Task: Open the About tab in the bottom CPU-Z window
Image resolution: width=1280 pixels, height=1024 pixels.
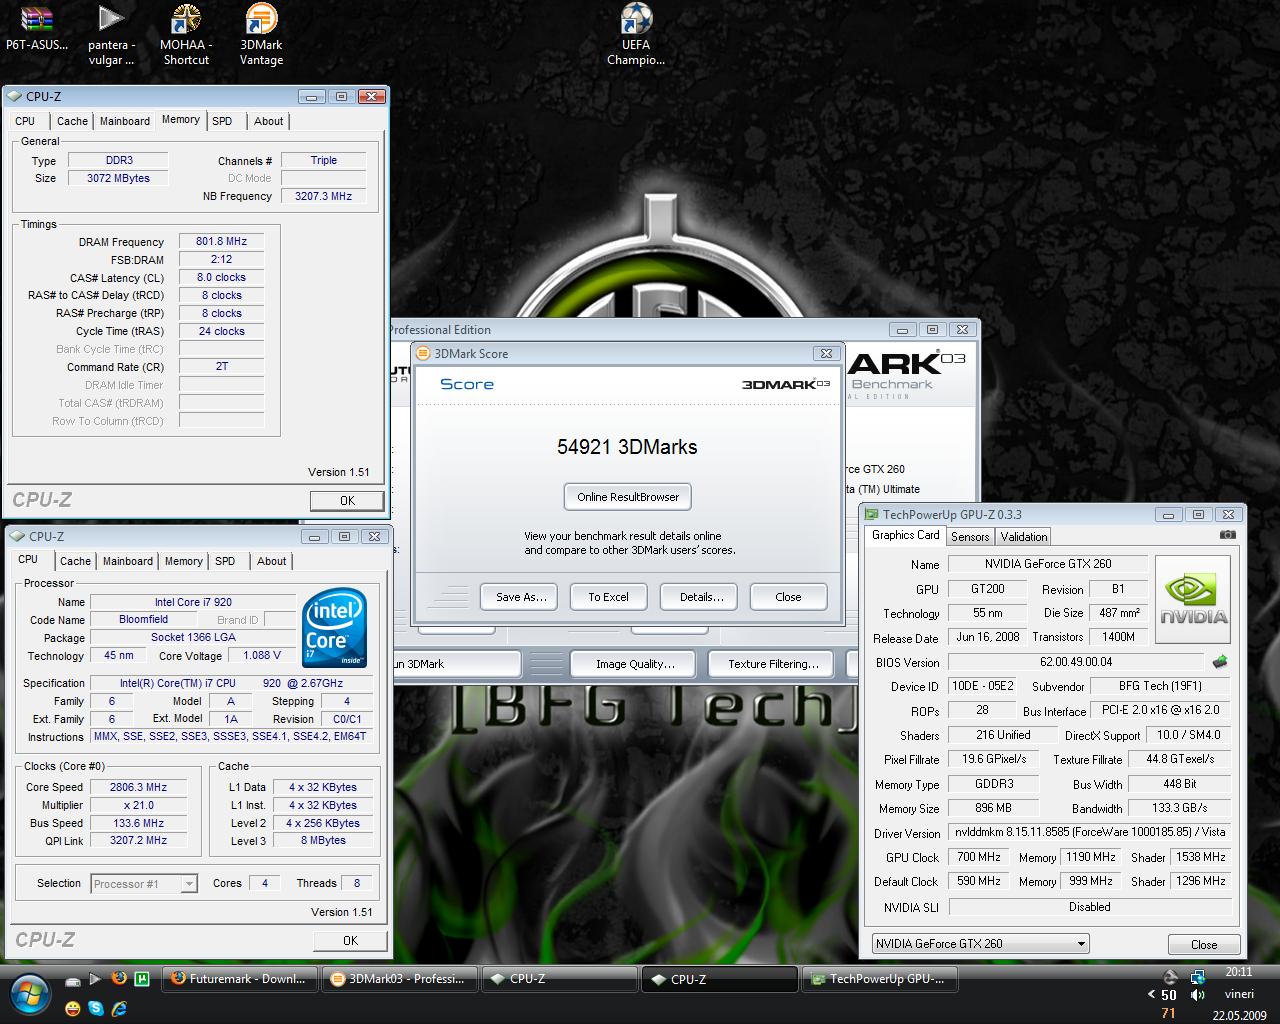Action: click(271, 561)
